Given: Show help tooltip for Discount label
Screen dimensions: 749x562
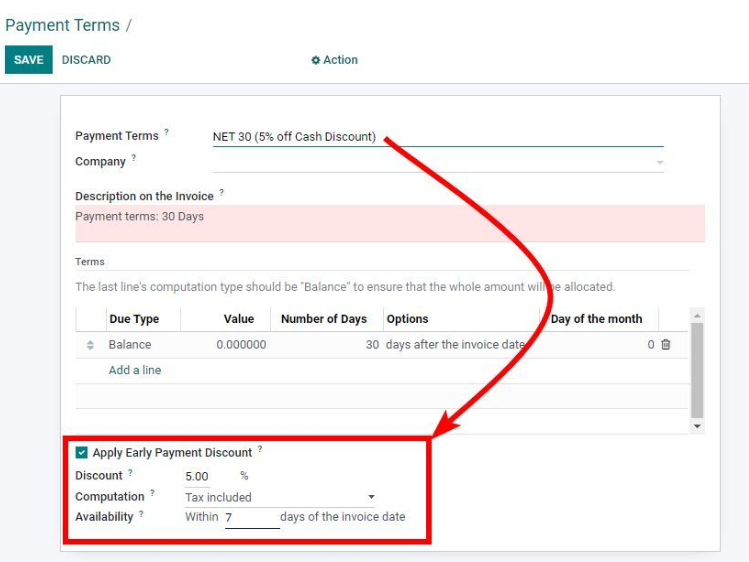Looking at the screenshot, I should point(130,473).
